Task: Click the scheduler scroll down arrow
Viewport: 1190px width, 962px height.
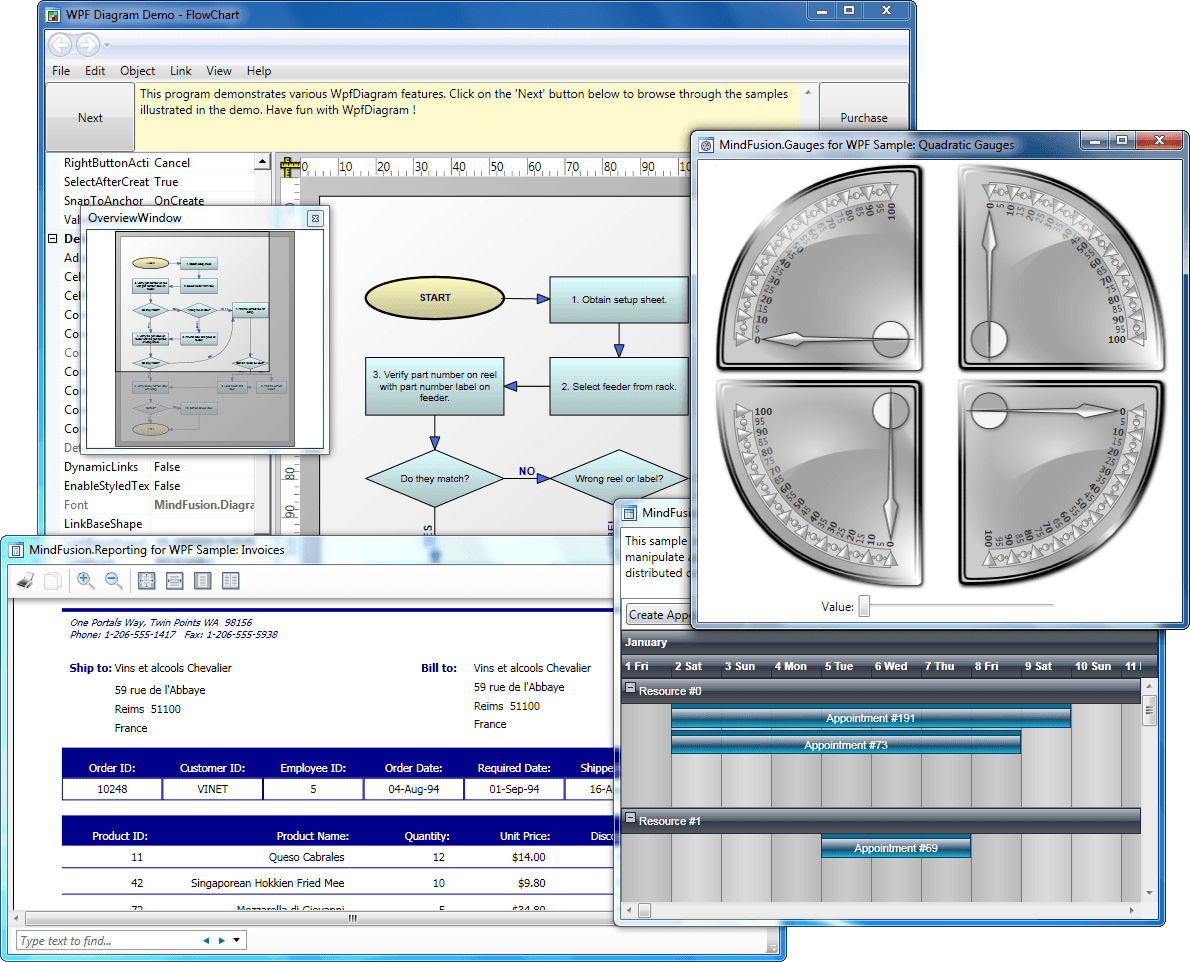Action: click(1149, 893)
